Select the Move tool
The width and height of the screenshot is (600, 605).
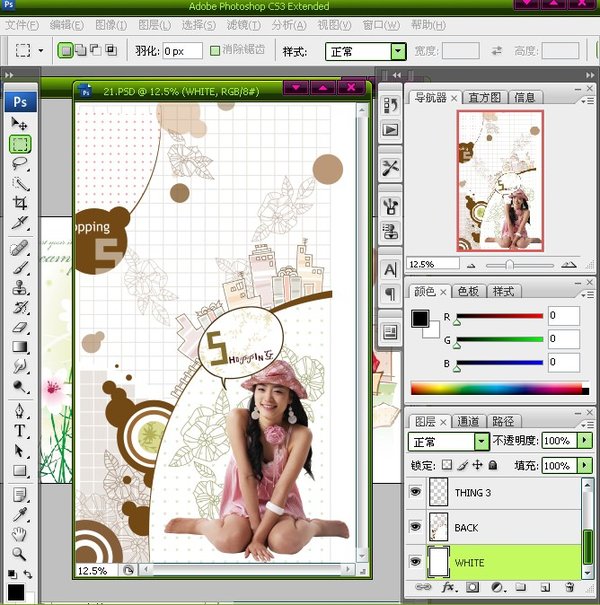20,123
